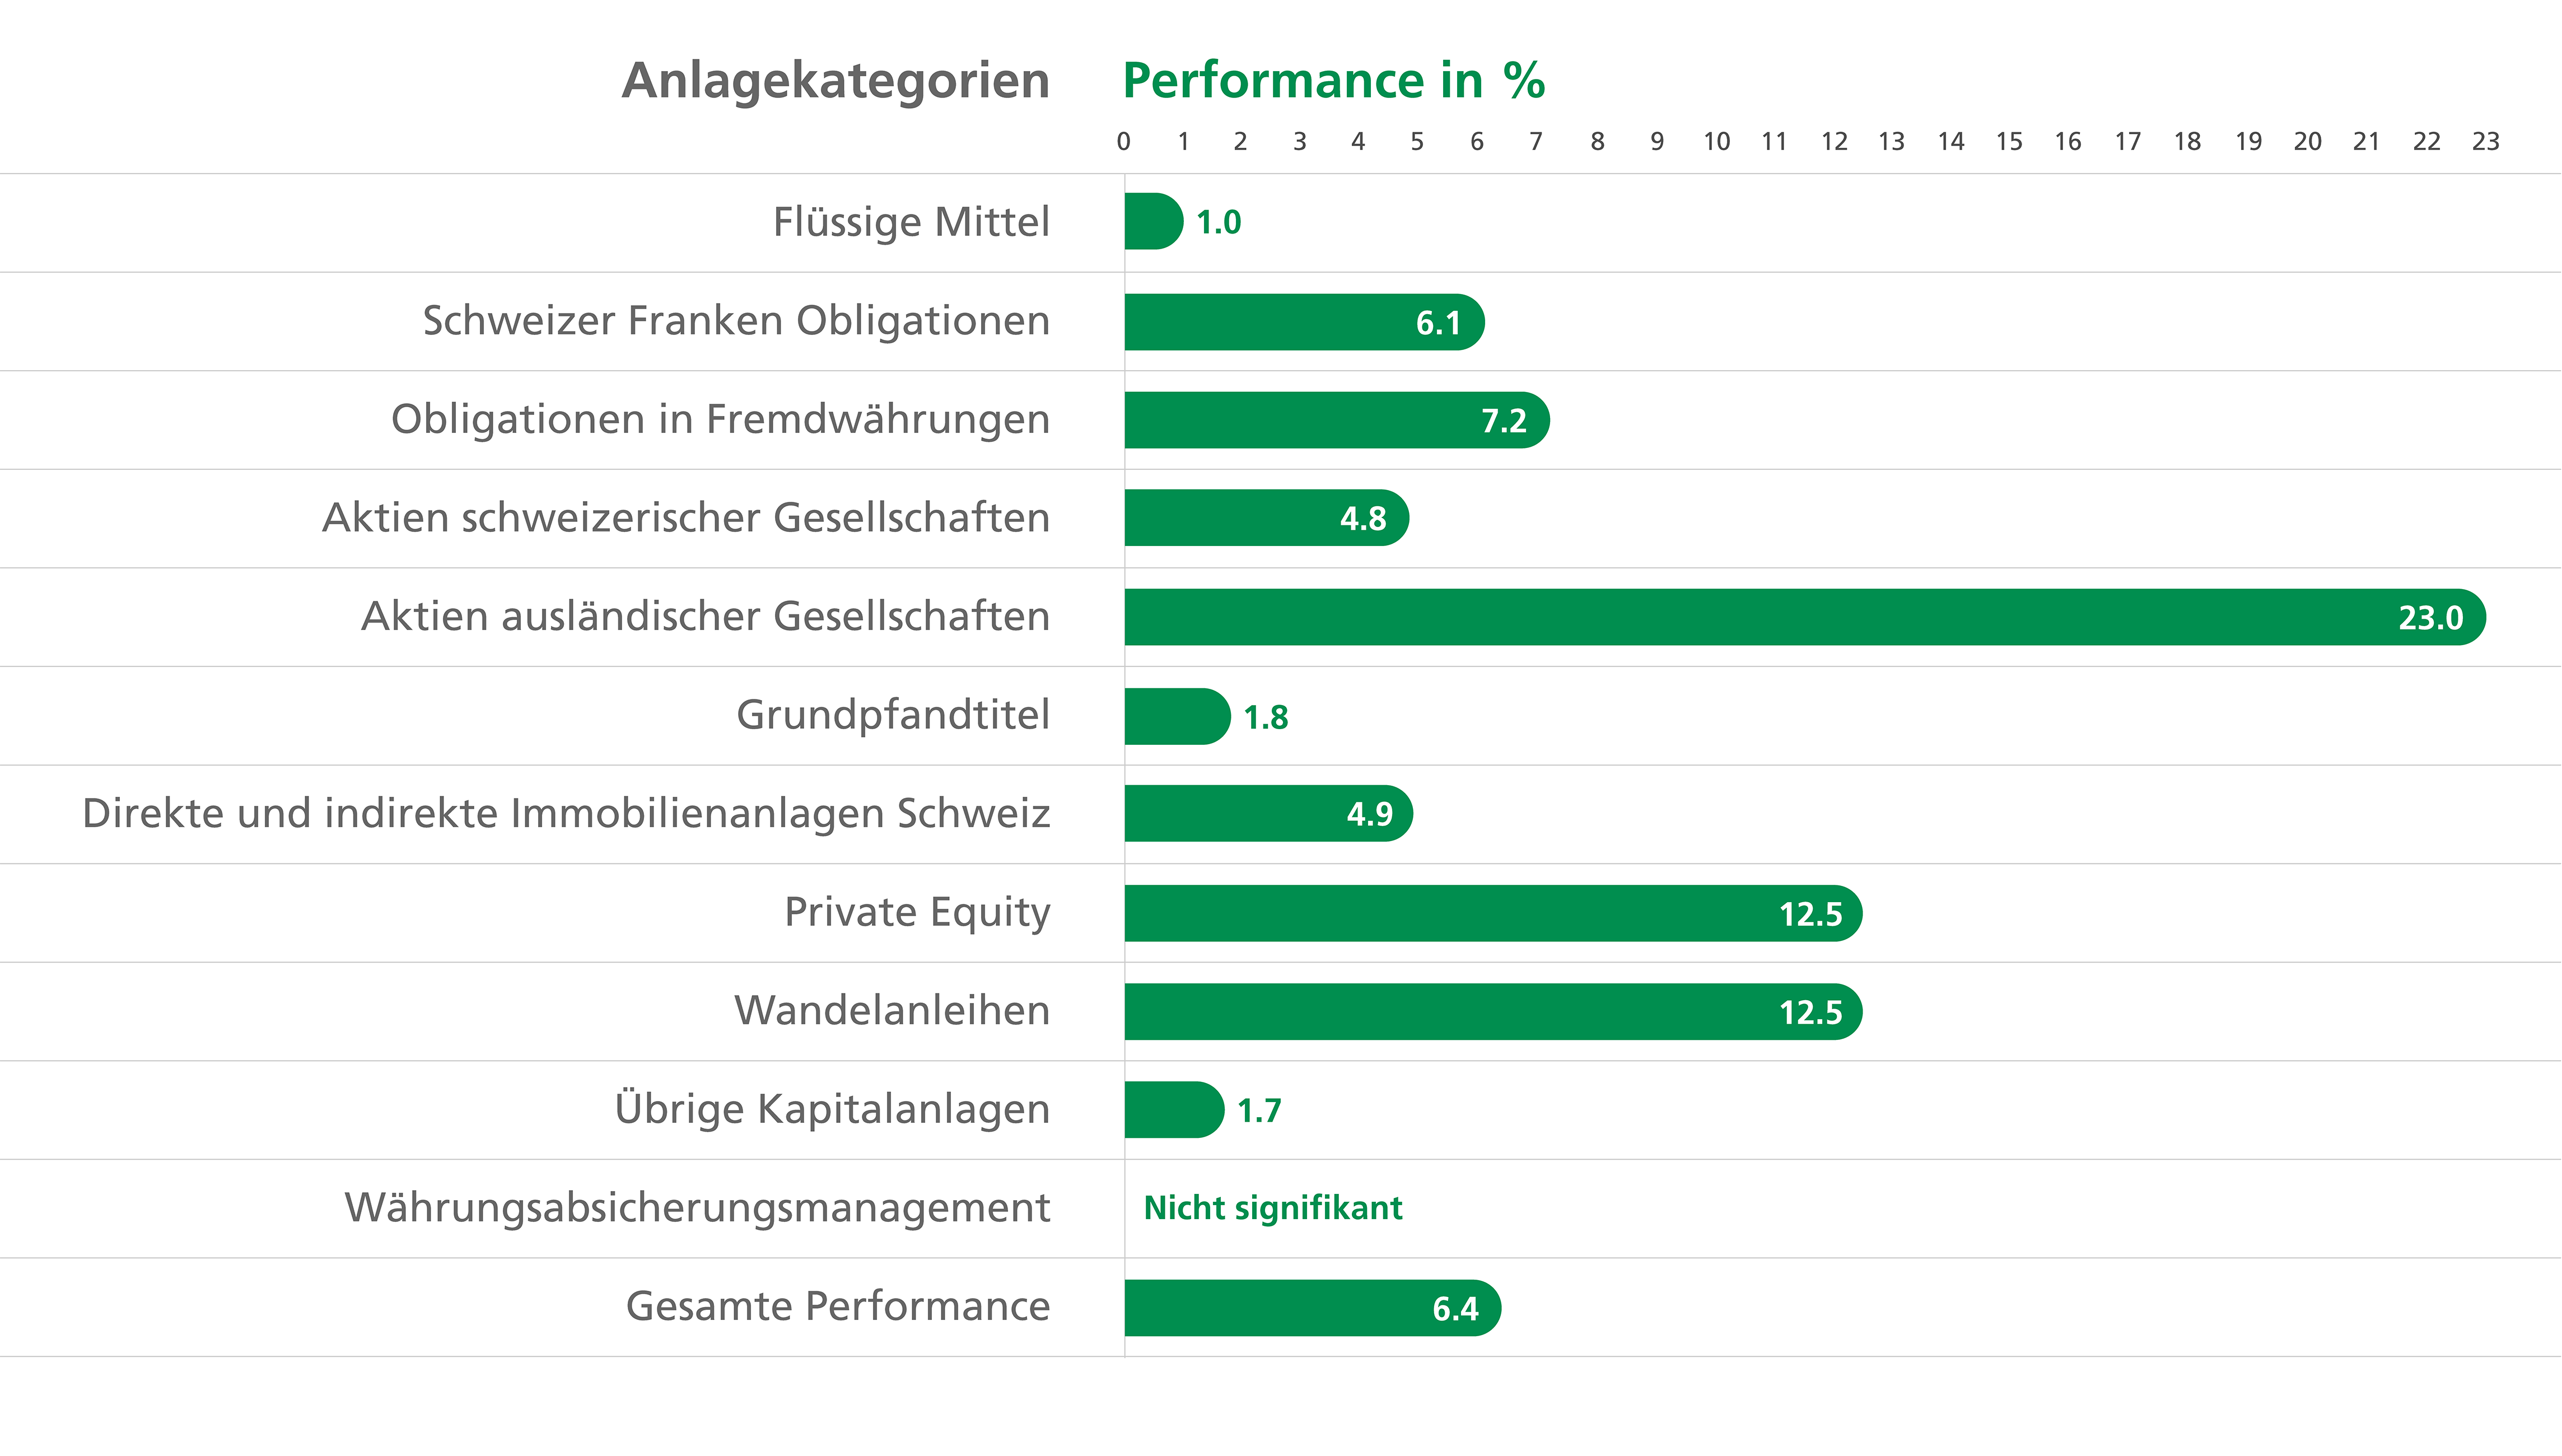The width and height of the screenshot is (2562, 1456).
Task: Select the Gesamte Performance bar
Action: (1313, 1308)
